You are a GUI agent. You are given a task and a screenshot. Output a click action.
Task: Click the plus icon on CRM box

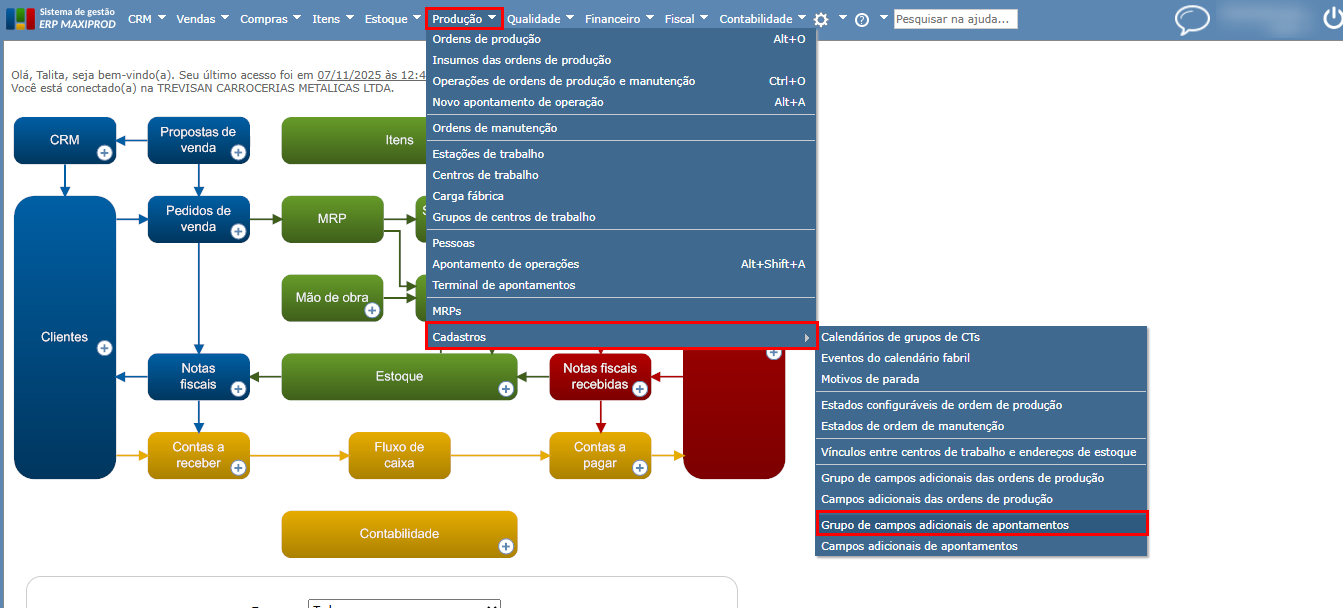pos(104,152)
